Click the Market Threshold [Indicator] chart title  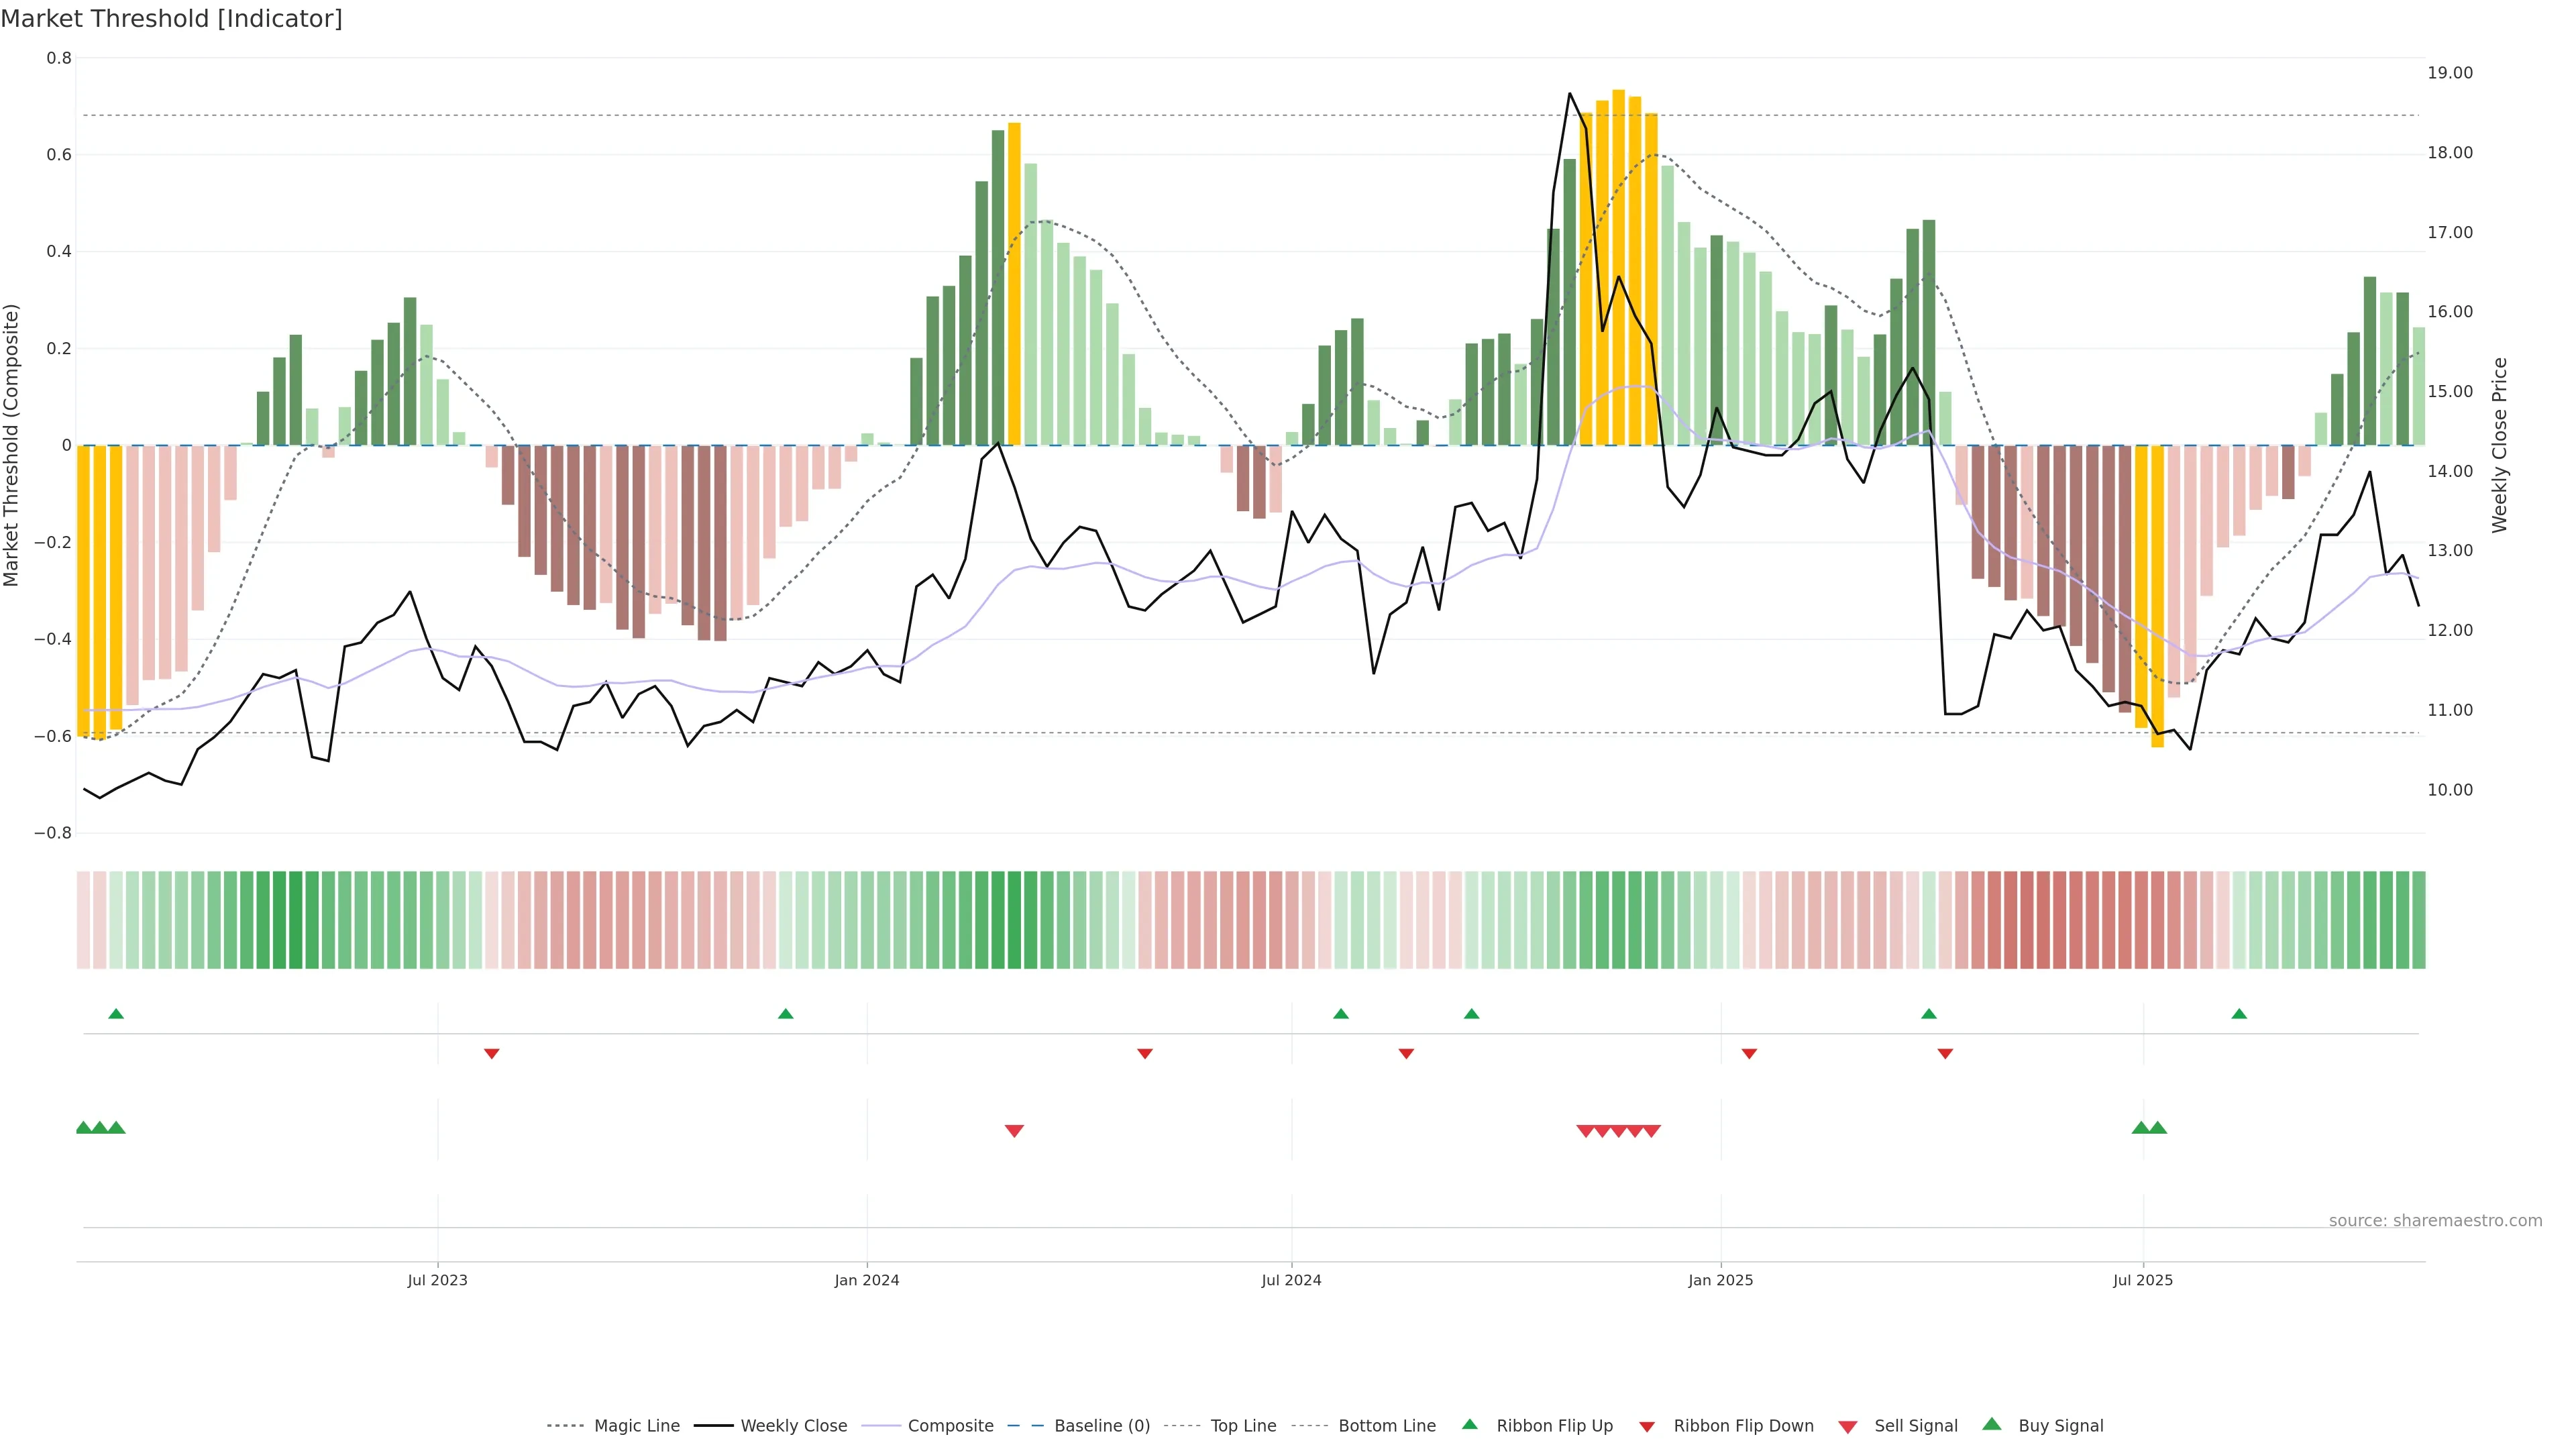171,19
